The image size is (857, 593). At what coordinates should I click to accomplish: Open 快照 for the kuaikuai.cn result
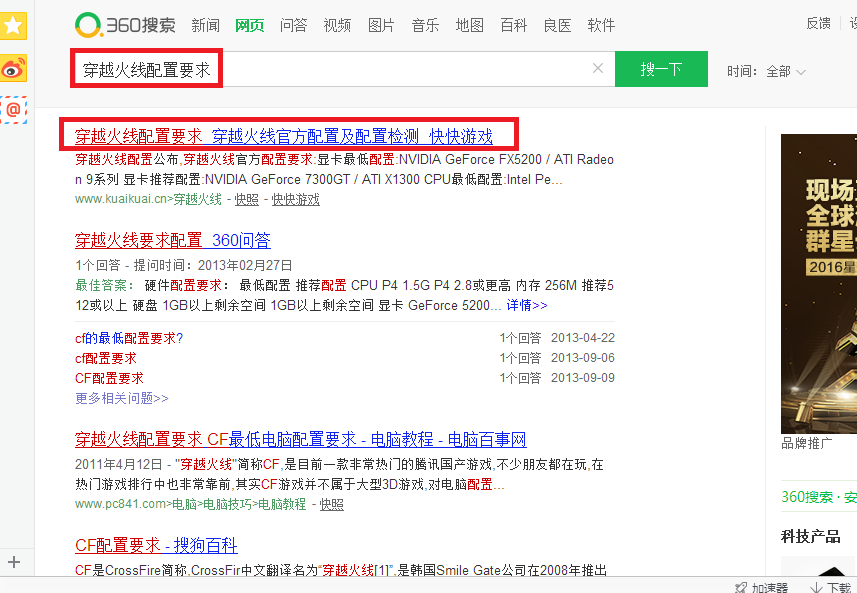click(x=246, y=199)
